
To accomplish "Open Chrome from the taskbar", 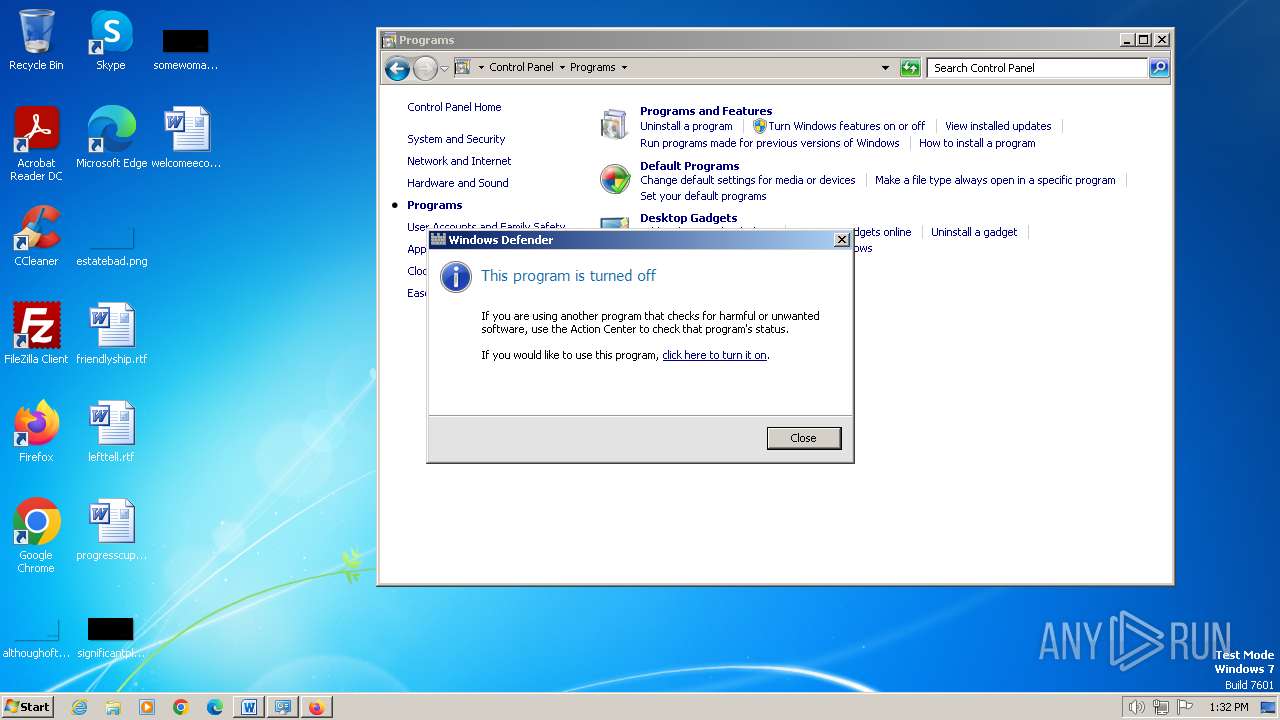I will tap(181, 707).
